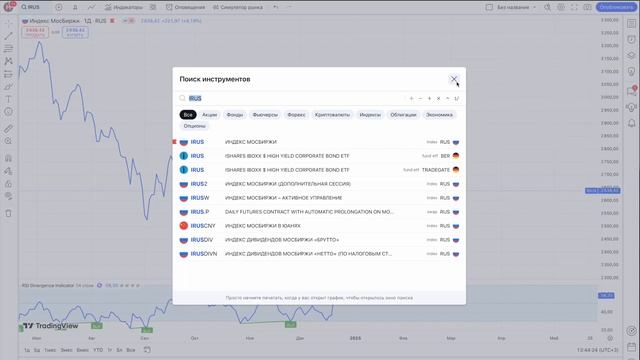Open chart settings gear icon

tap(561, 7)
